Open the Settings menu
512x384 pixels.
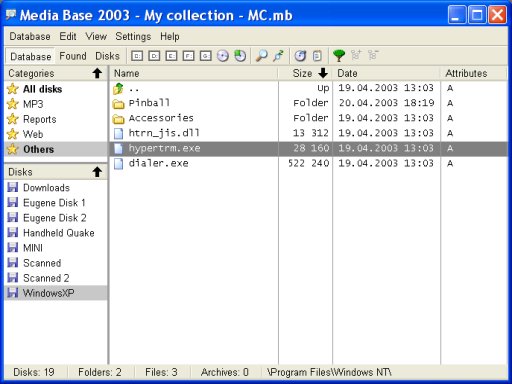tap(133, 36)
